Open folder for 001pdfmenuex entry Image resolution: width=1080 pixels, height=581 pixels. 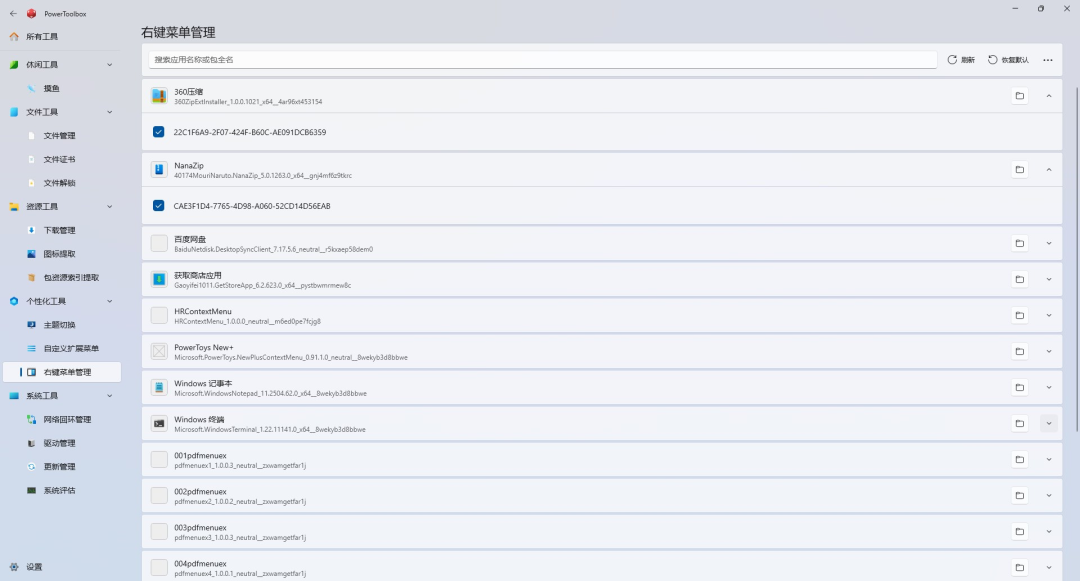(x=1019, y=459)
